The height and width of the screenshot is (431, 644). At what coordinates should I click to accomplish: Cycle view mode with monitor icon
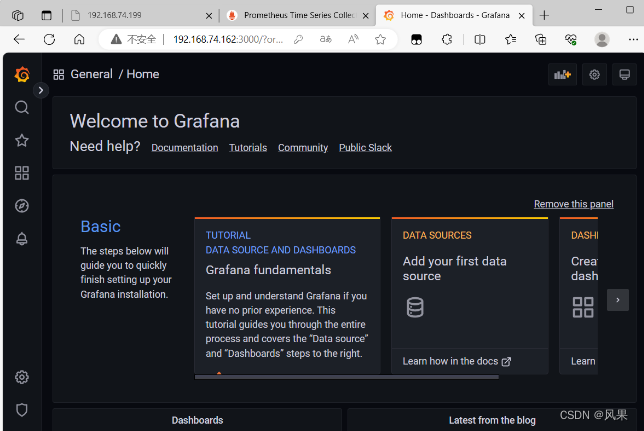click(624, 74)
